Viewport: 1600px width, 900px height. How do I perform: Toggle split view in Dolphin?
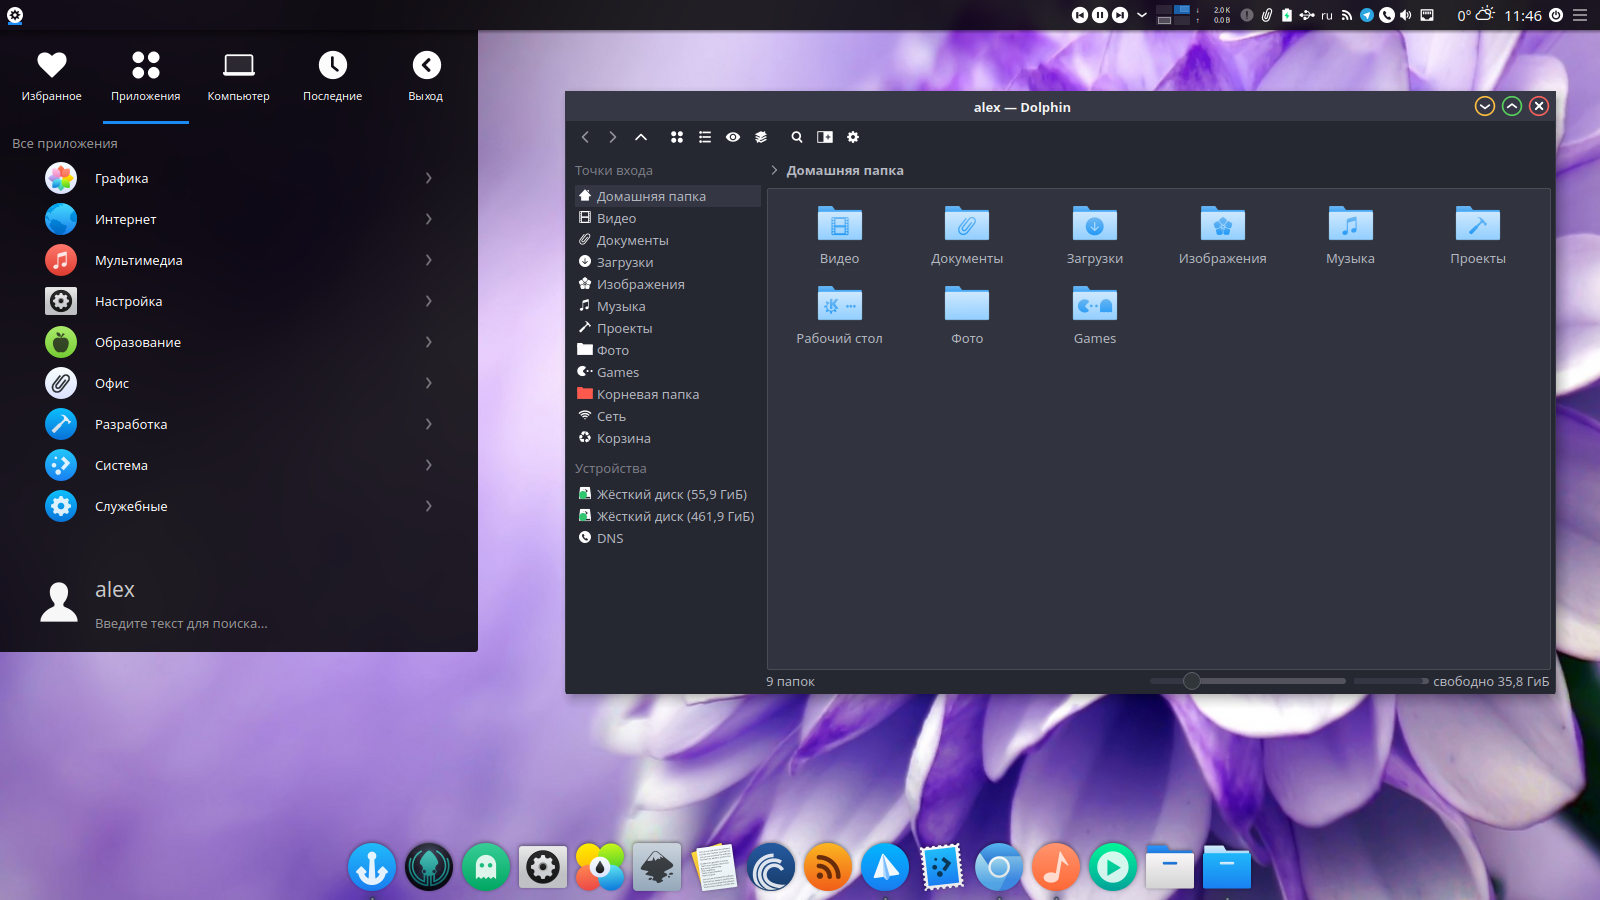click(825, 137)
